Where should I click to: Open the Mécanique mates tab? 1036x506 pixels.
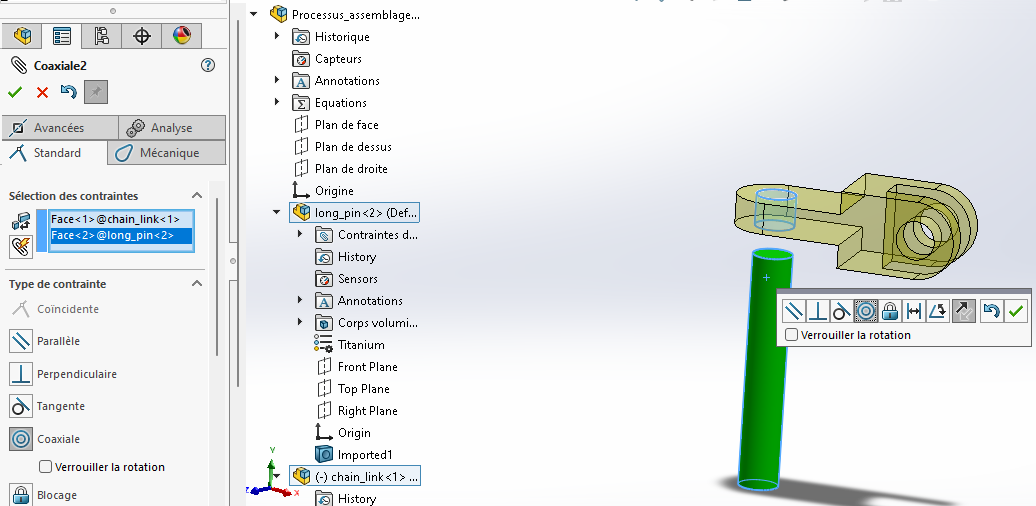[x=166, y=153]
